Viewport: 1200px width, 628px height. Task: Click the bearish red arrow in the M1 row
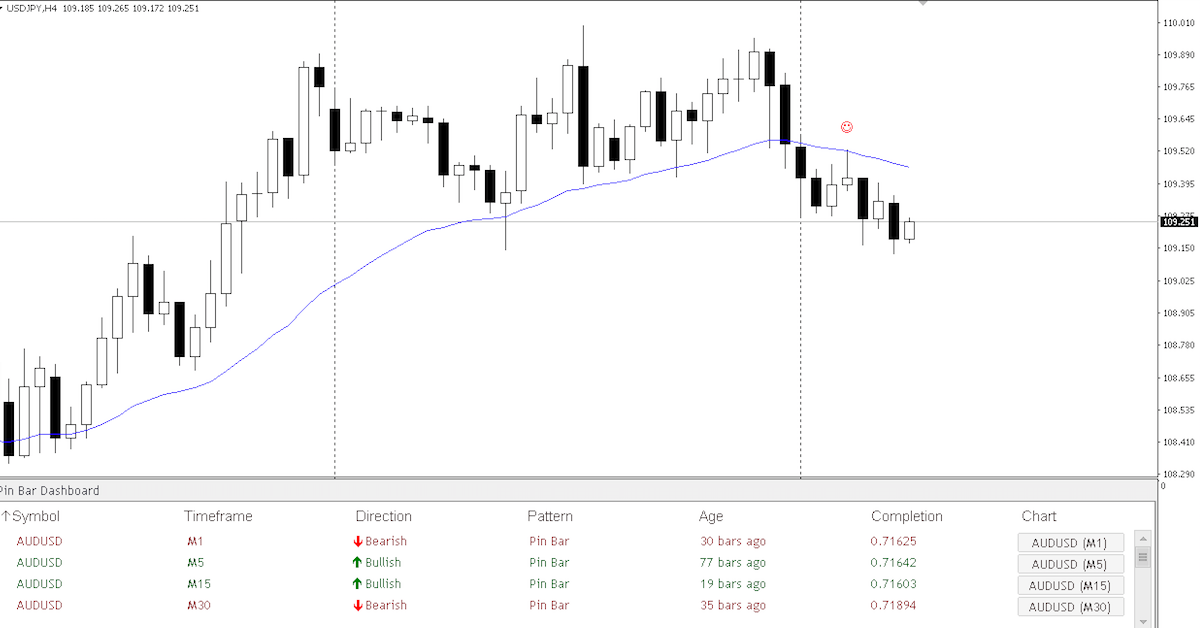357,541
